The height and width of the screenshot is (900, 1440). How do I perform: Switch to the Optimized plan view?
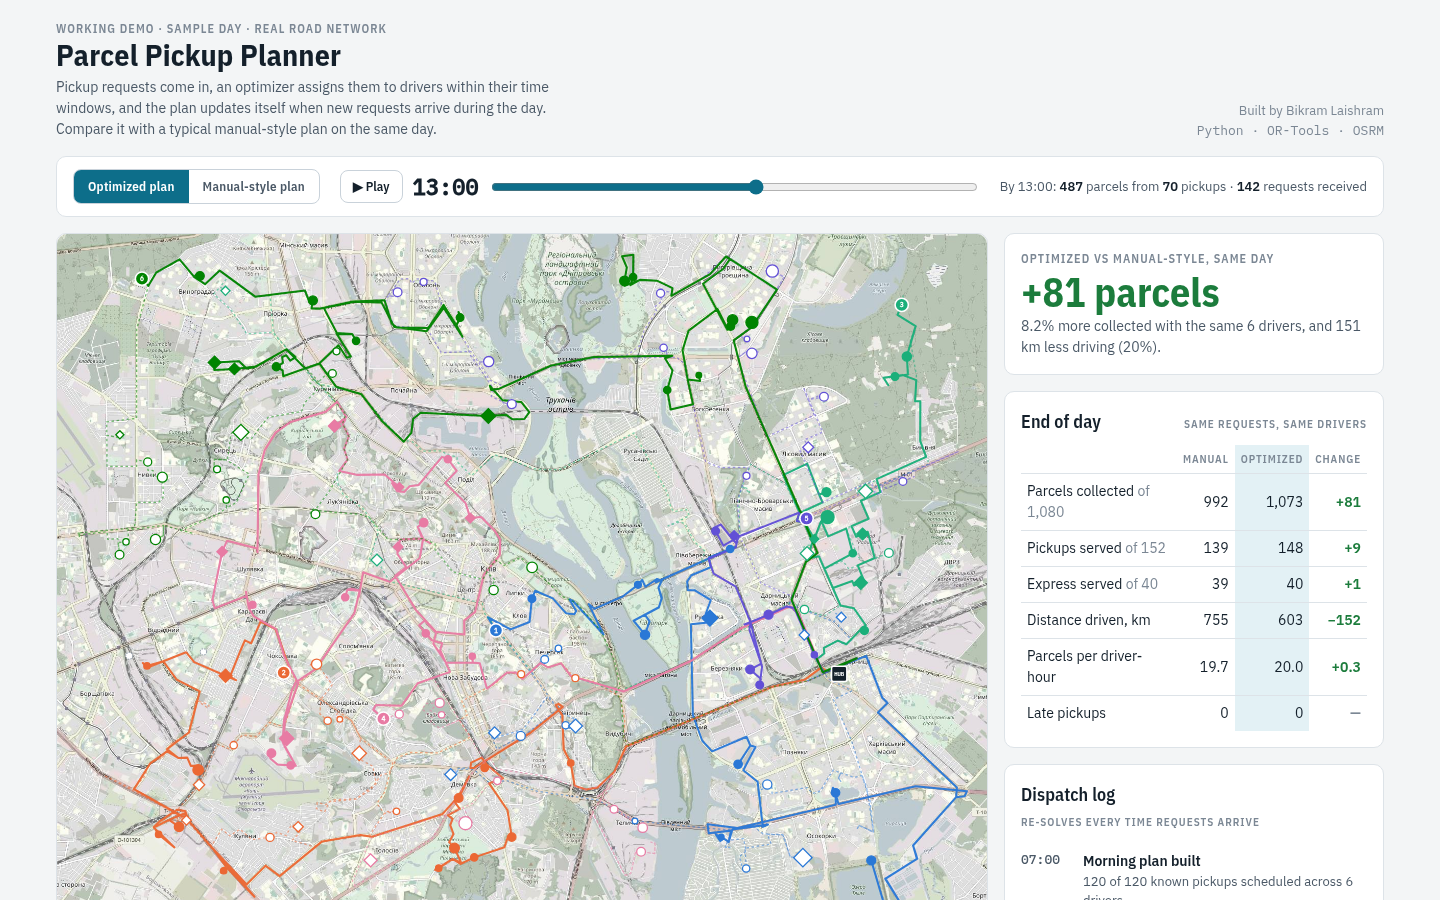coord(131,187)
